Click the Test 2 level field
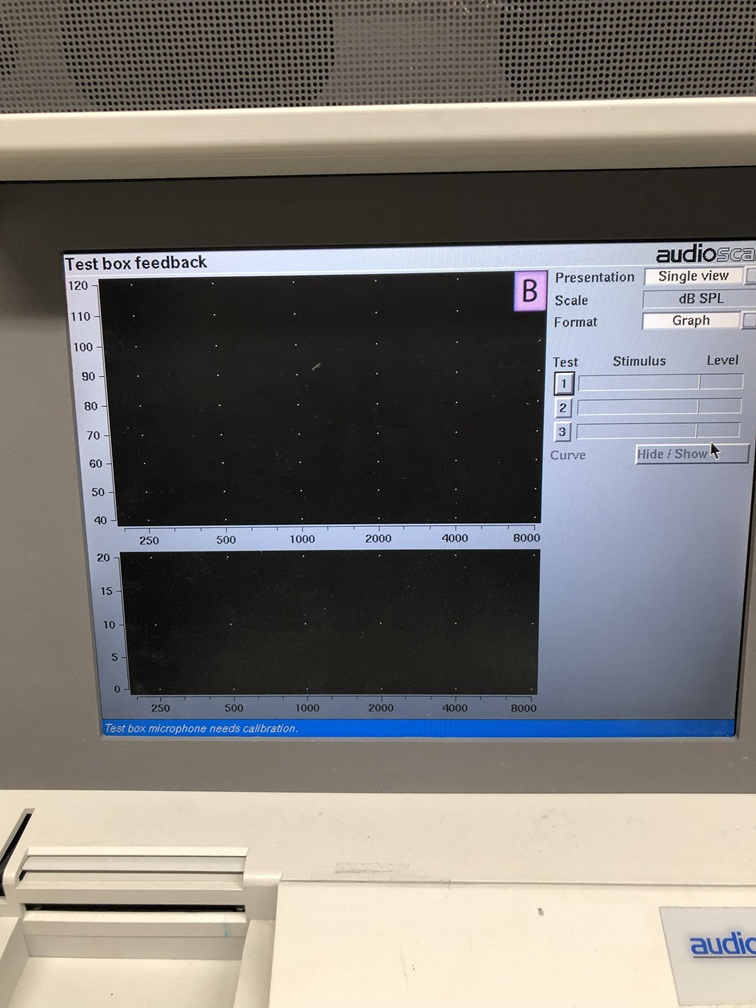Screen dimensions: 756x1008 [720, 407]
